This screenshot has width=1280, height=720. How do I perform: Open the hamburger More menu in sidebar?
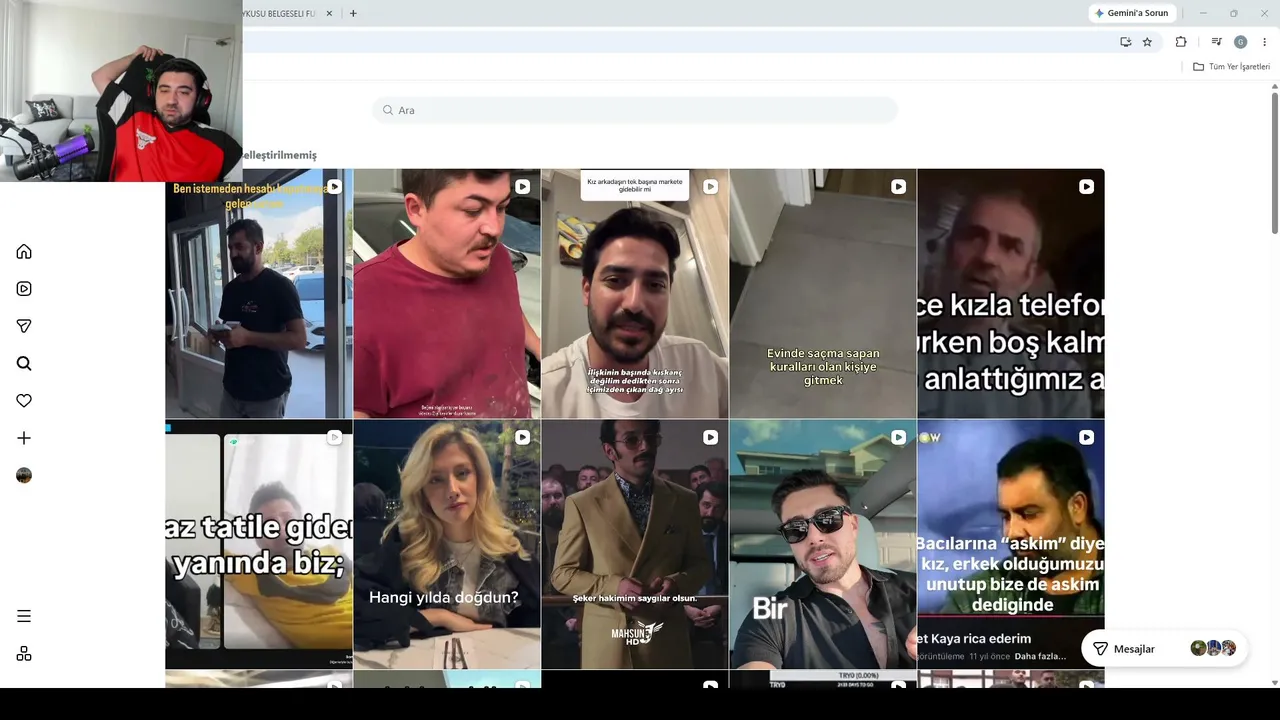point(24,616)
